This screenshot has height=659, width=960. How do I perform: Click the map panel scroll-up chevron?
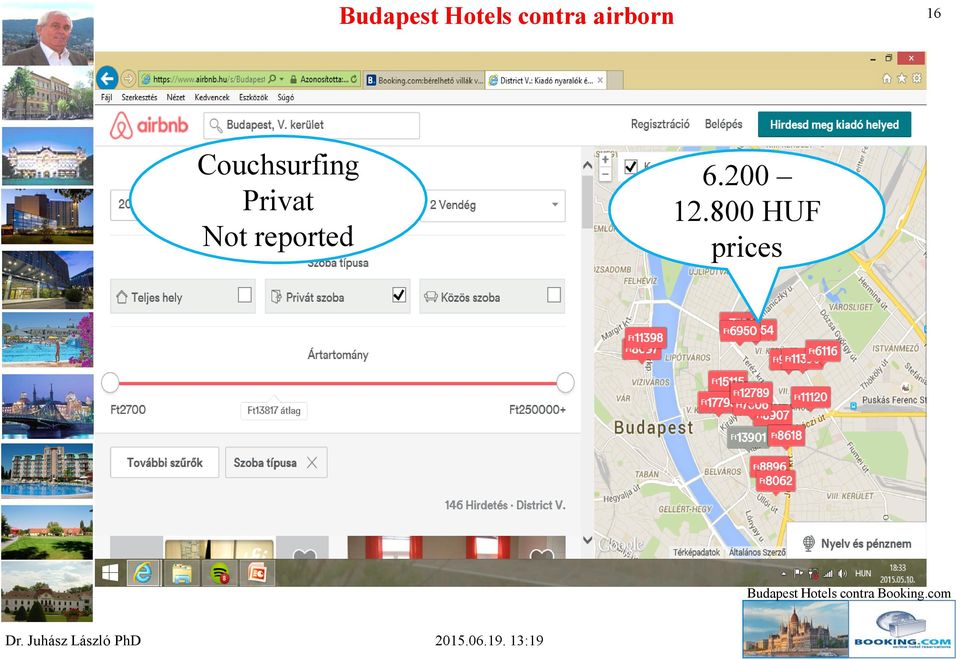[587, 165]
